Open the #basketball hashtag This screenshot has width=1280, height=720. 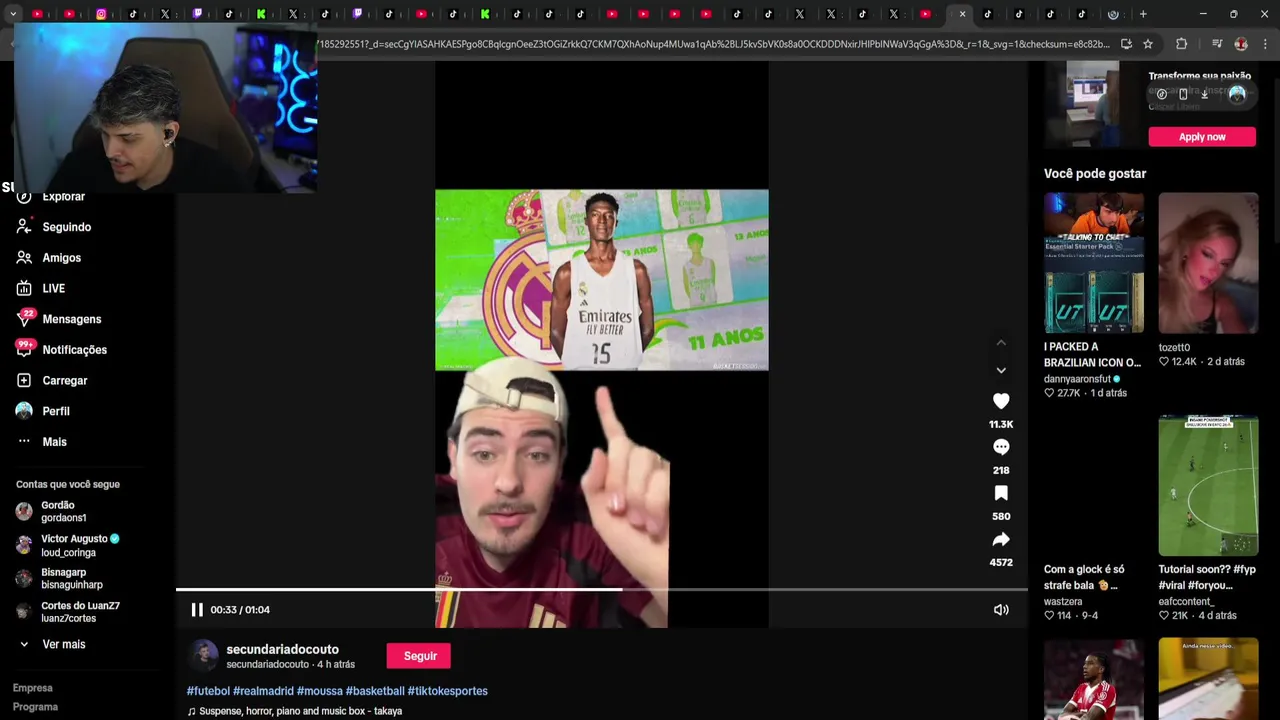point(375,691)
